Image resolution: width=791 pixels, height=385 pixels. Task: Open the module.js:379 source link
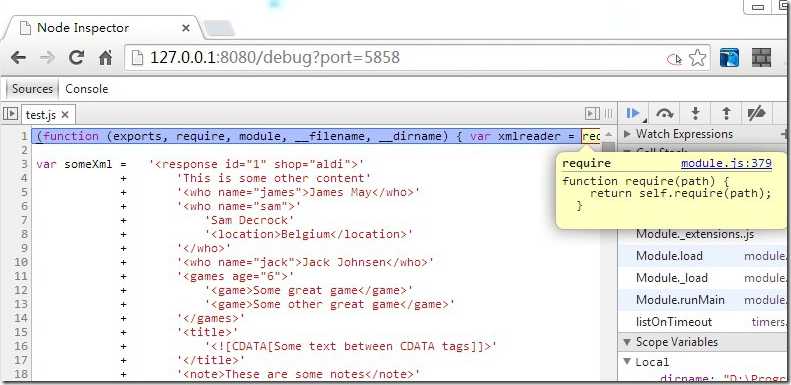pos(726,163)
